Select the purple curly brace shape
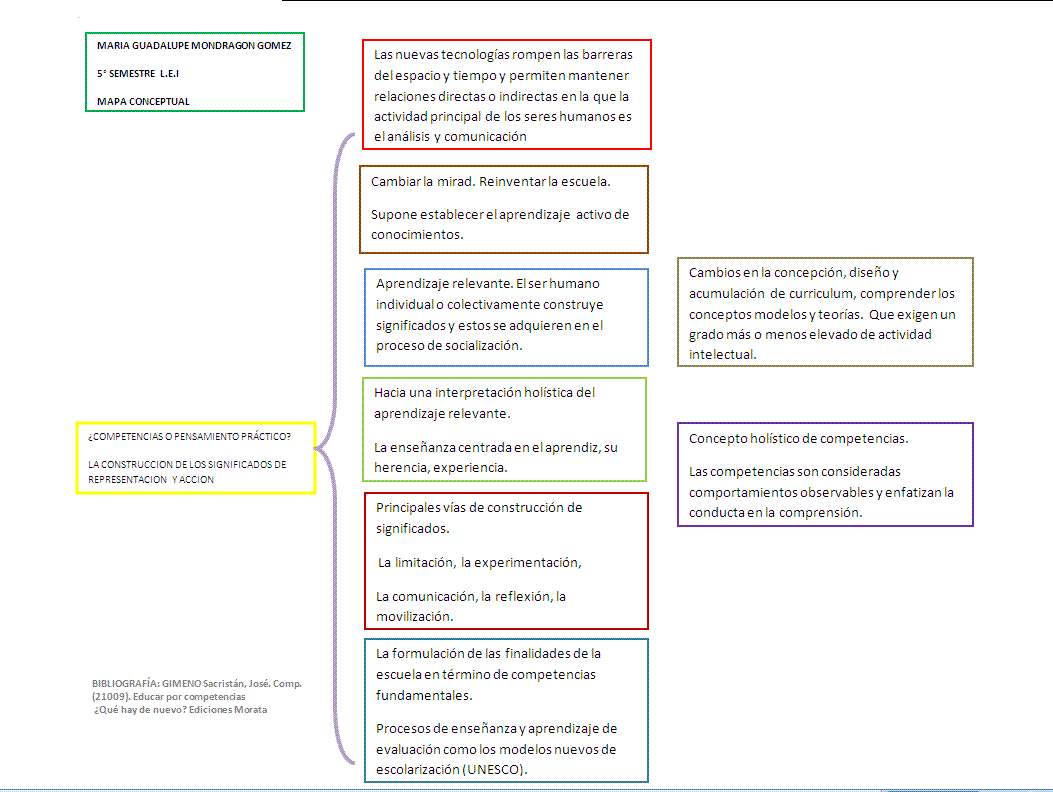This screenshot has width=1053, height=792. 335,448
